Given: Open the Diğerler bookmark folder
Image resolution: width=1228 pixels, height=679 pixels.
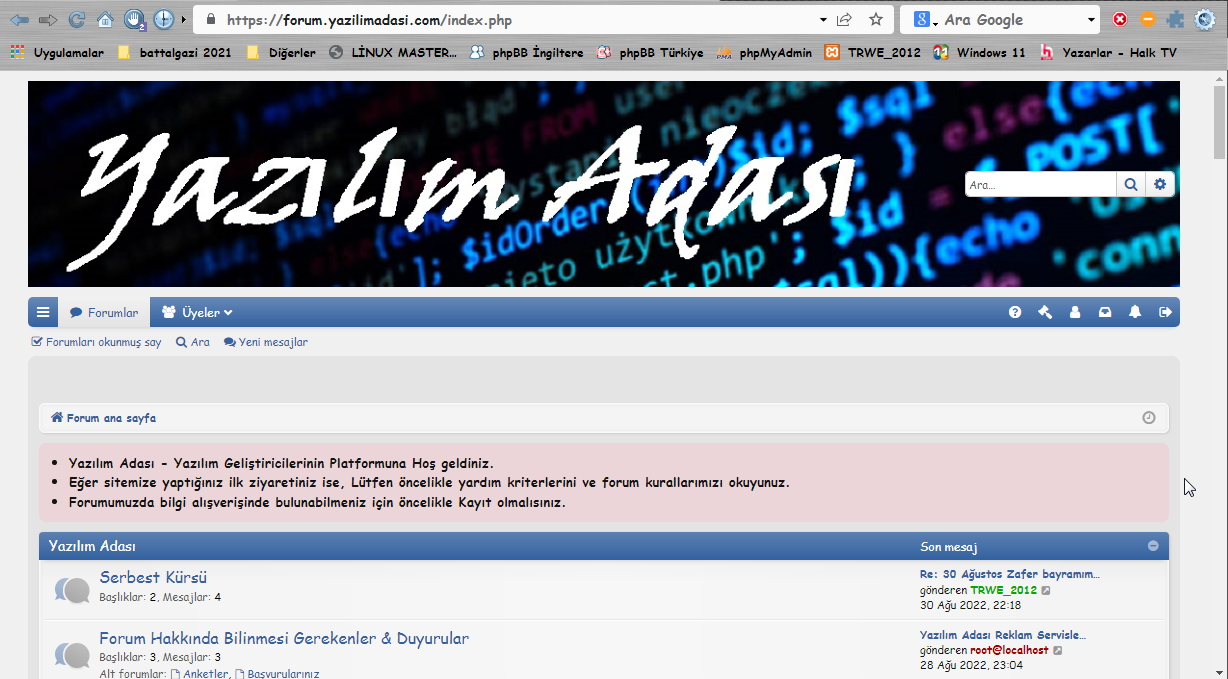Looking at the screenshot, I should 281,53.
